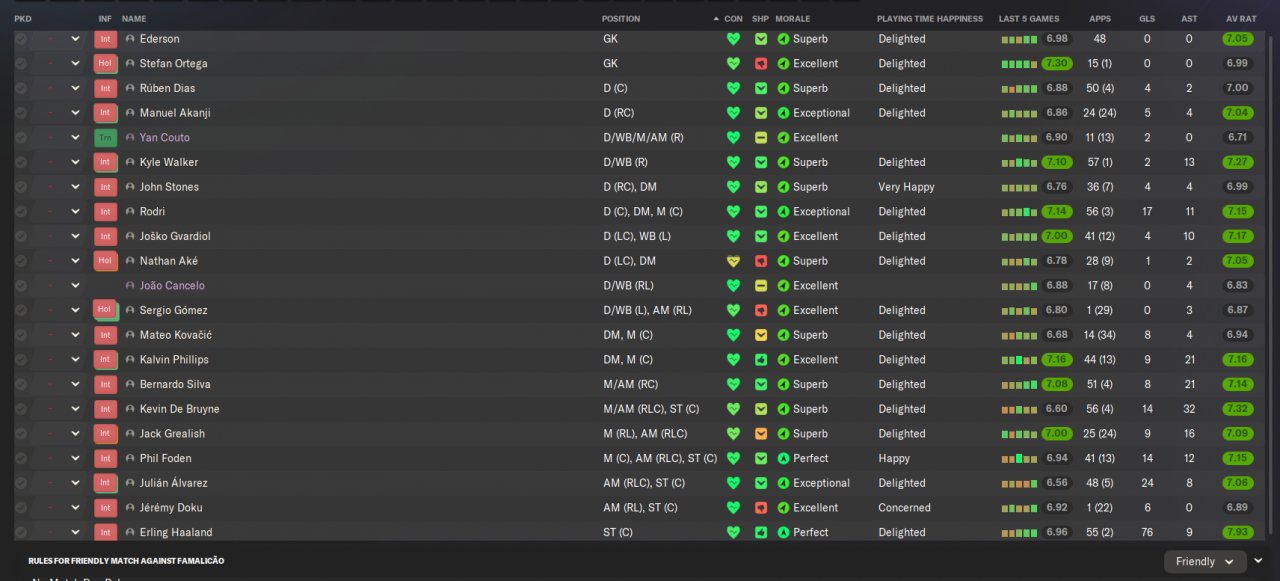The height and width of the screenshot is (581, 1280).
Task: Click Yan Couto's green Trn status icon
Action: [105, 138]
